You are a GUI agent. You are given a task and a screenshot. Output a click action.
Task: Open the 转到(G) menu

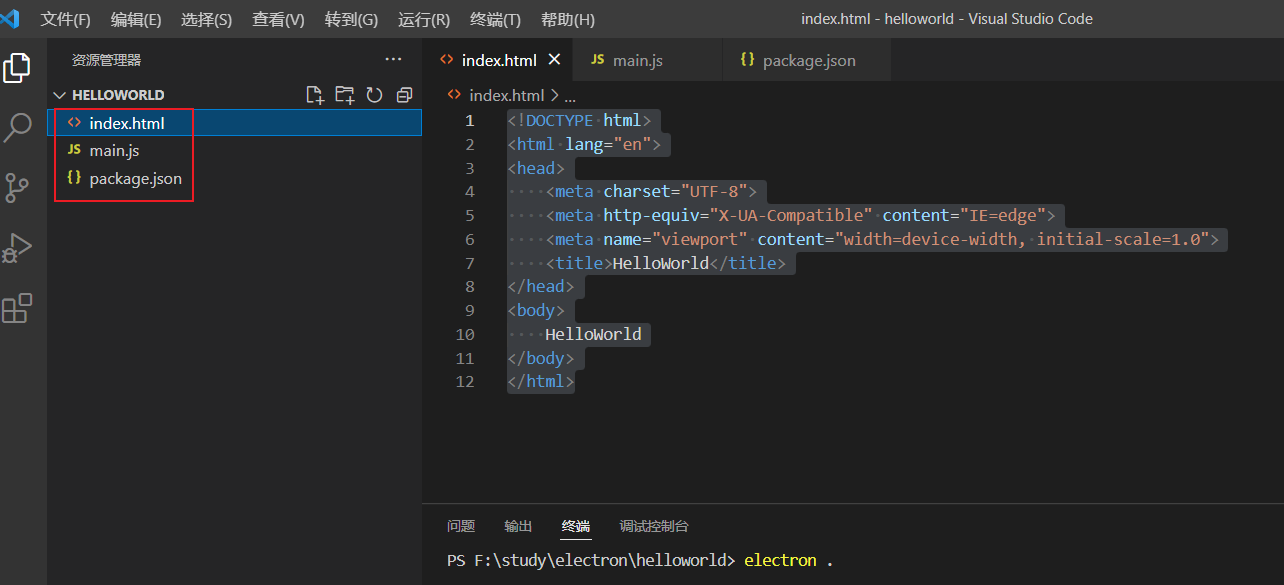[352, 19]
